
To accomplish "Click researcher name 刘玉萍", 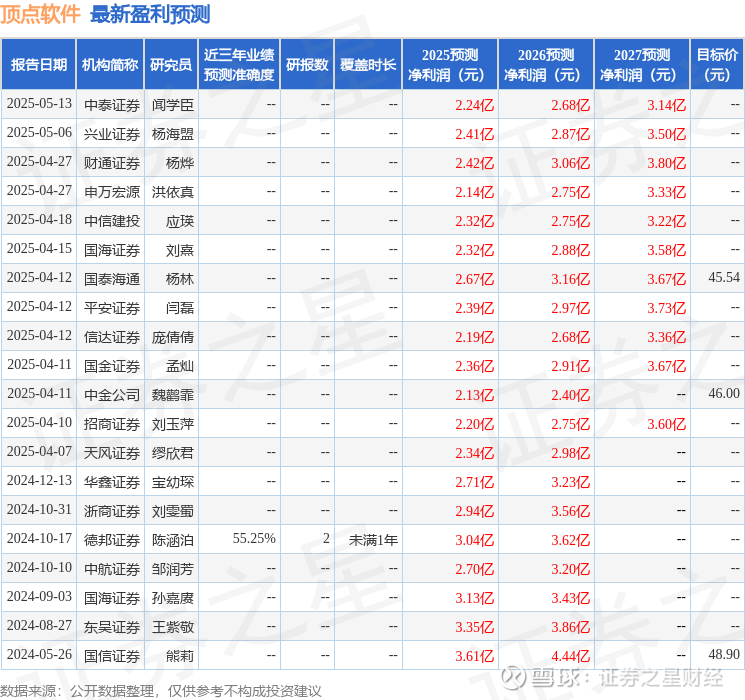I will click(x=173, y=424).
